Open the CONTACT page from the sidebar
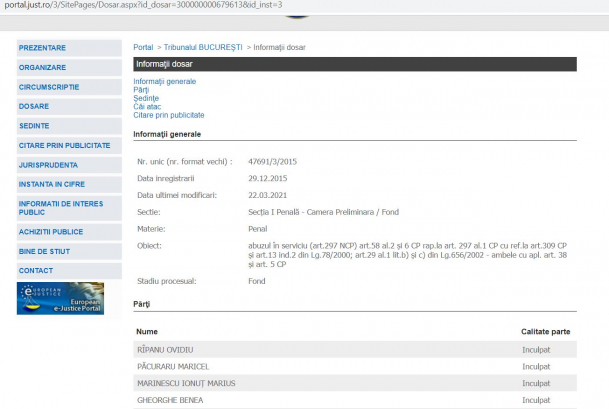 pyautogui.click(x=36, y=270)
